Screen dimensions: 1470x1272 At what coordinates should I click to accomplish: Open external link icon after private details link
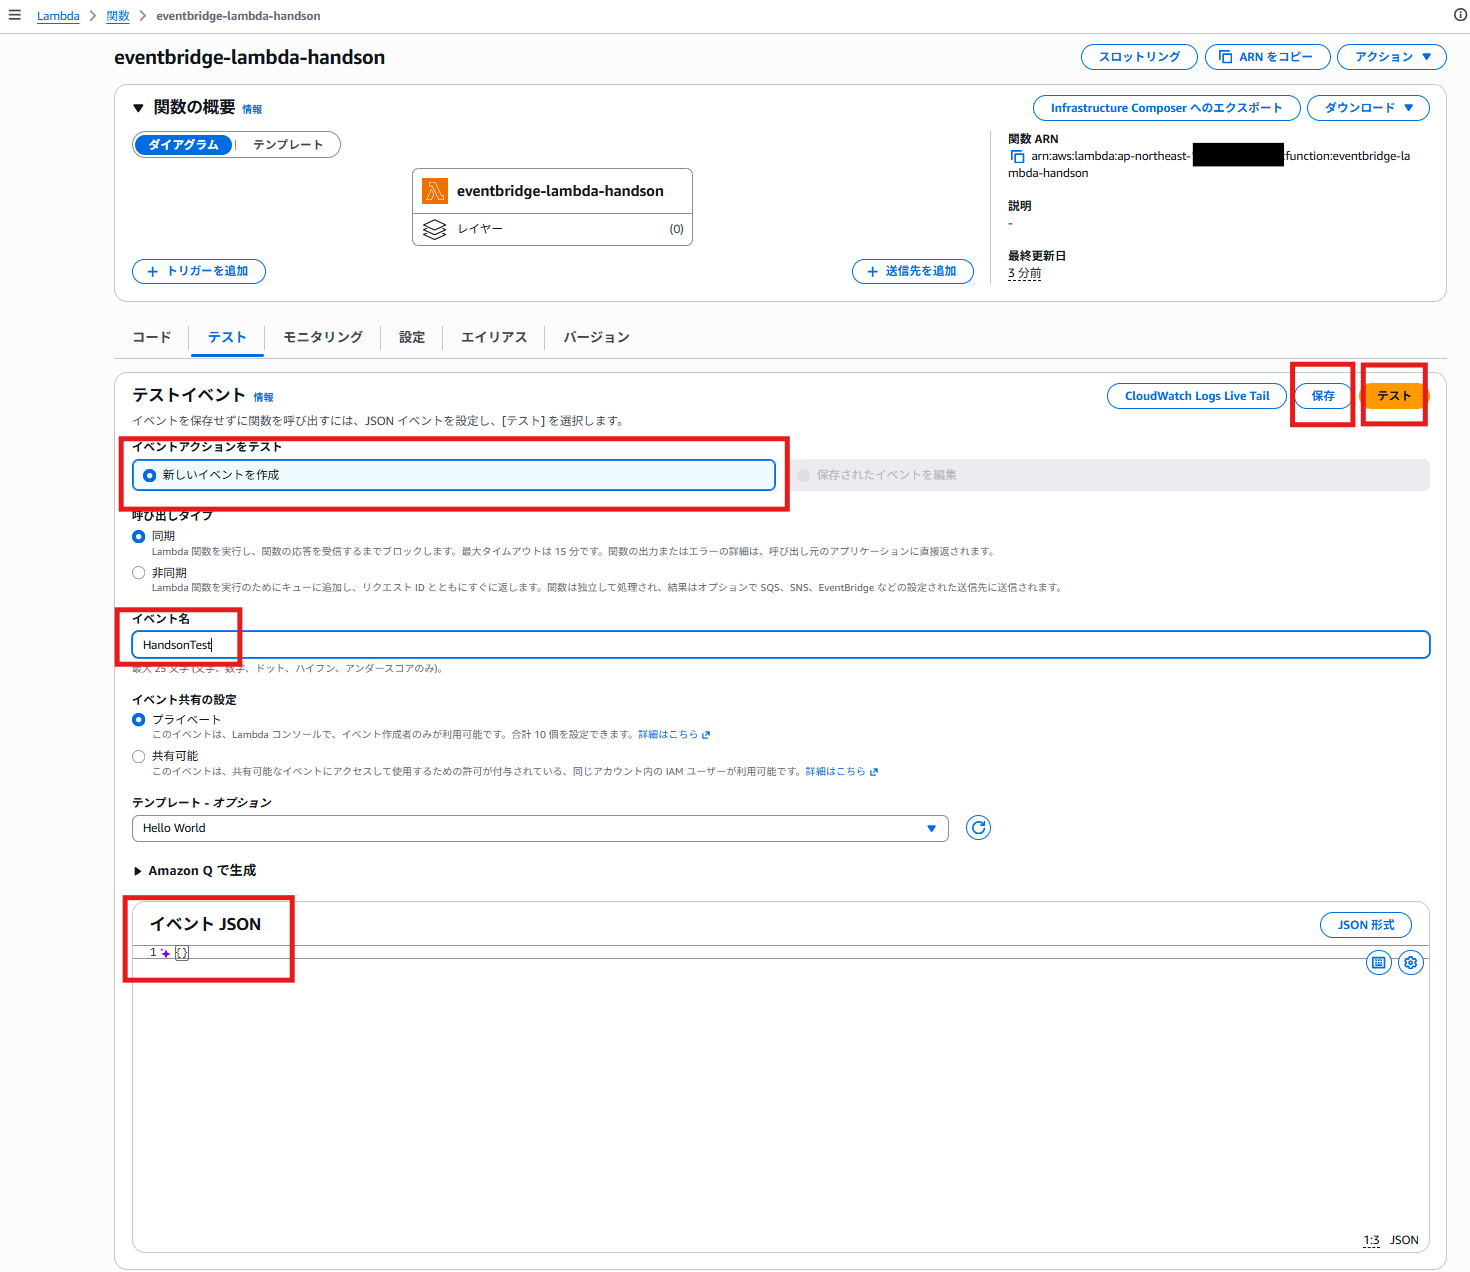[706, 735]
